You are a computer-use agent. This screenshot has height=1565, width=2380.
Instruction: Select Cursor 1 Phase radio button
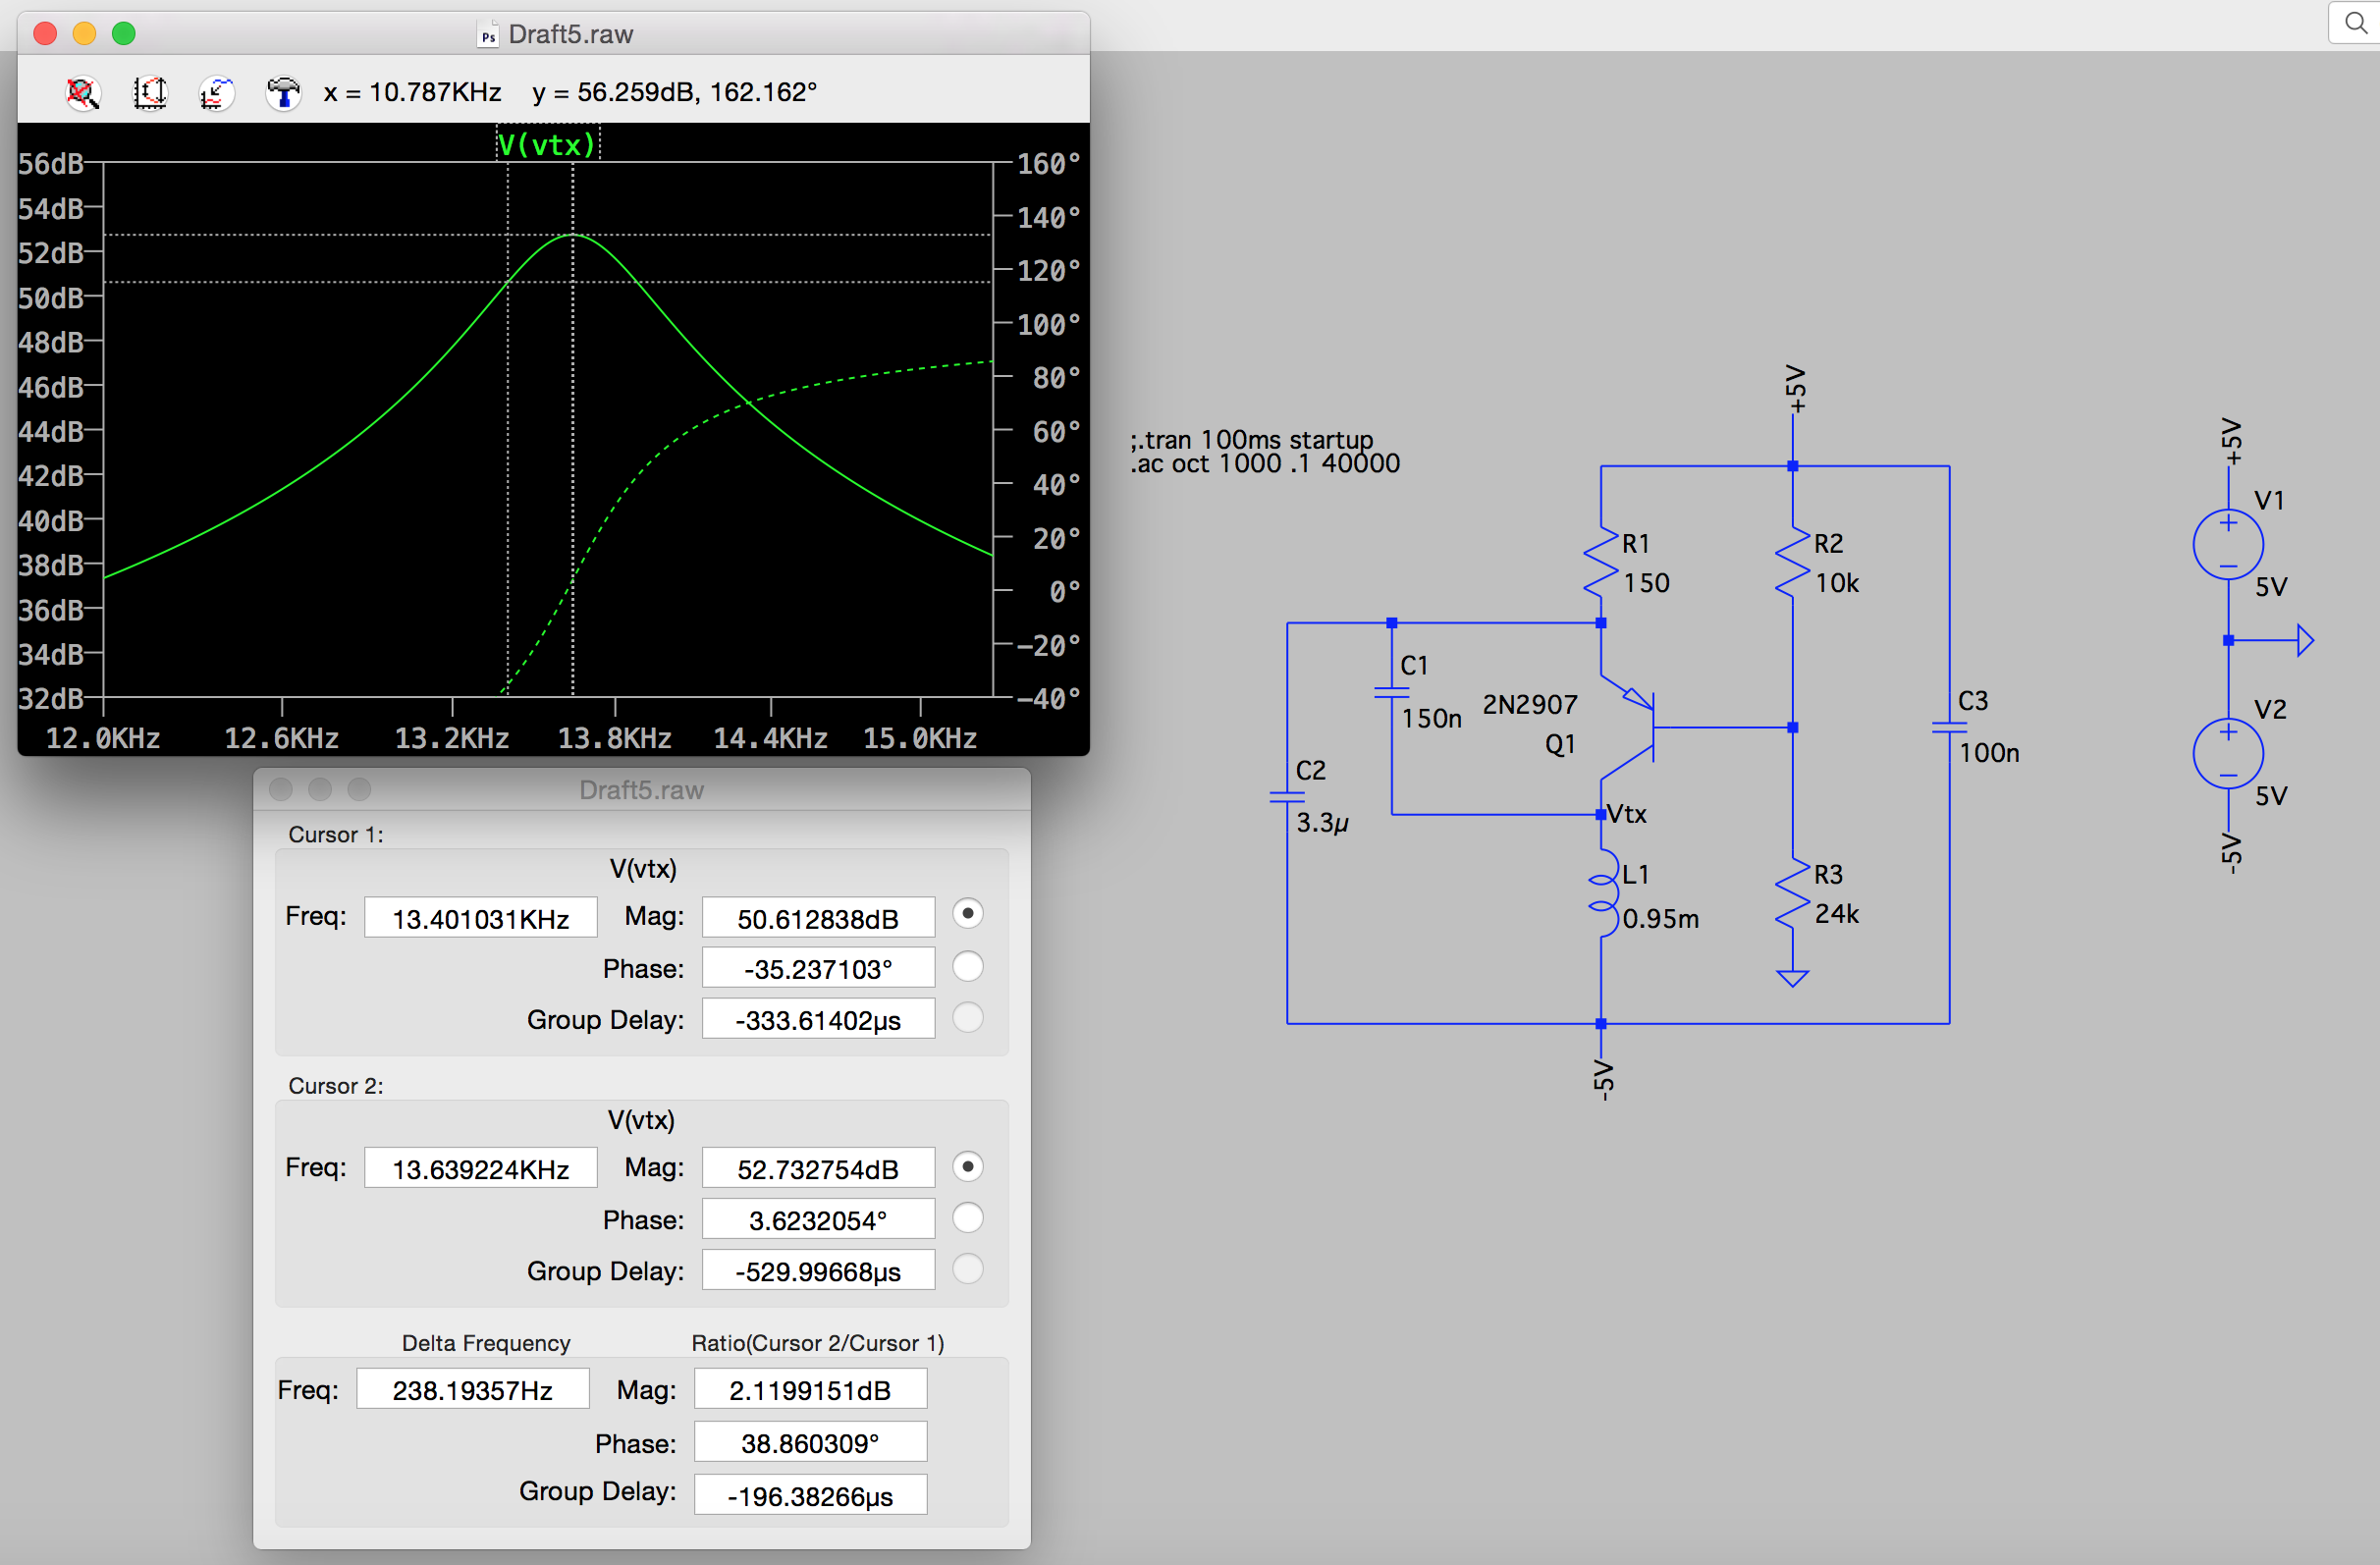coord(967,966)
